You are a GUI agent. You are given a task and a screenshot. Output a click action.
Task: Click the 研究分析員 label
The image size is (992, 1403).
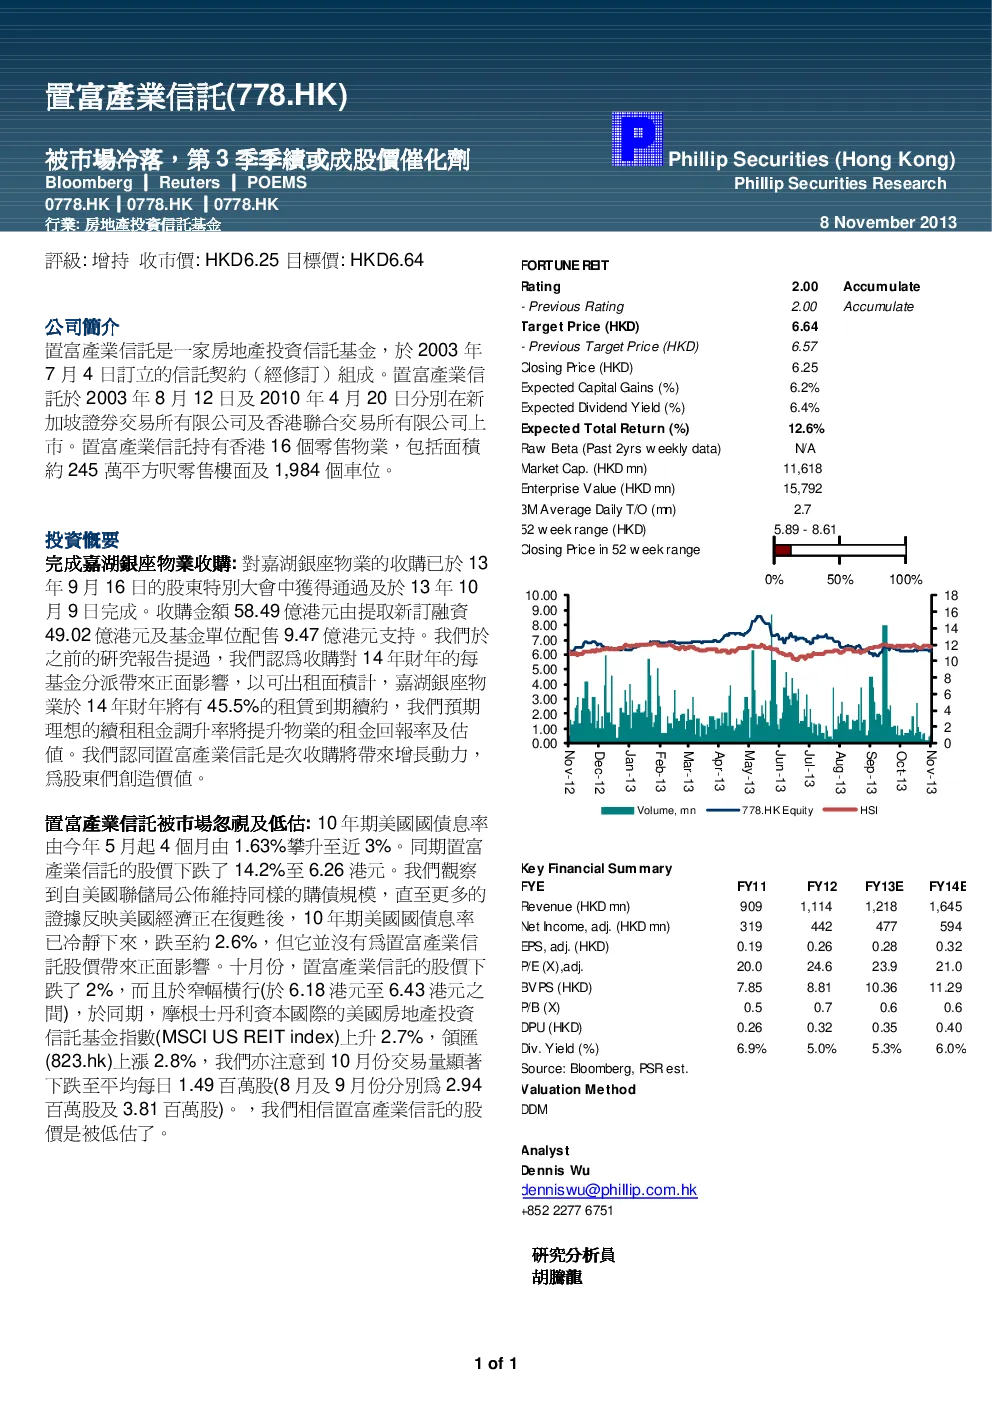[x=573, y=1255]
